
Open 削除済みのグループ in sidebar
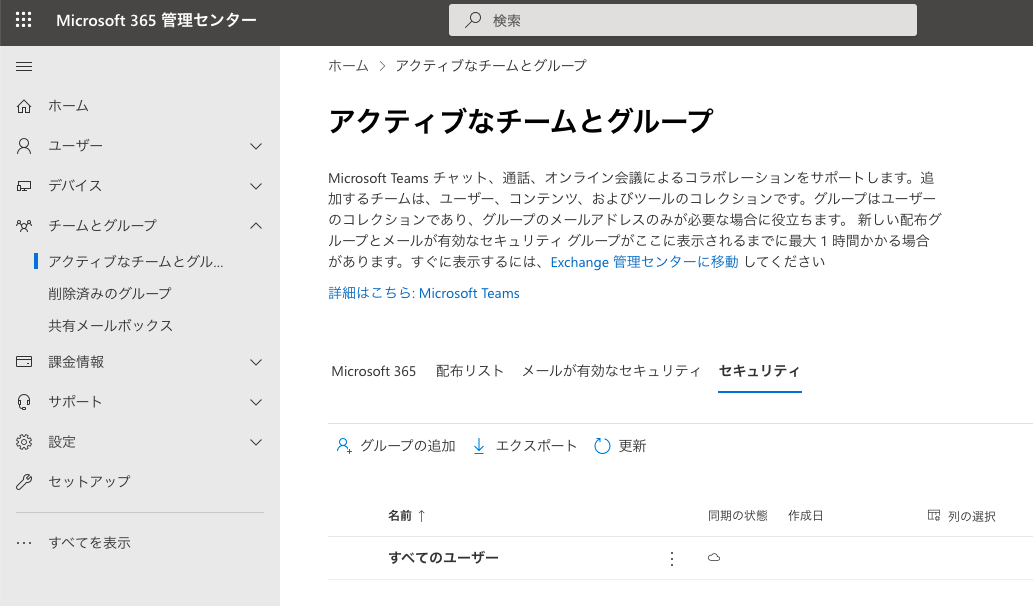coord(109,293)
